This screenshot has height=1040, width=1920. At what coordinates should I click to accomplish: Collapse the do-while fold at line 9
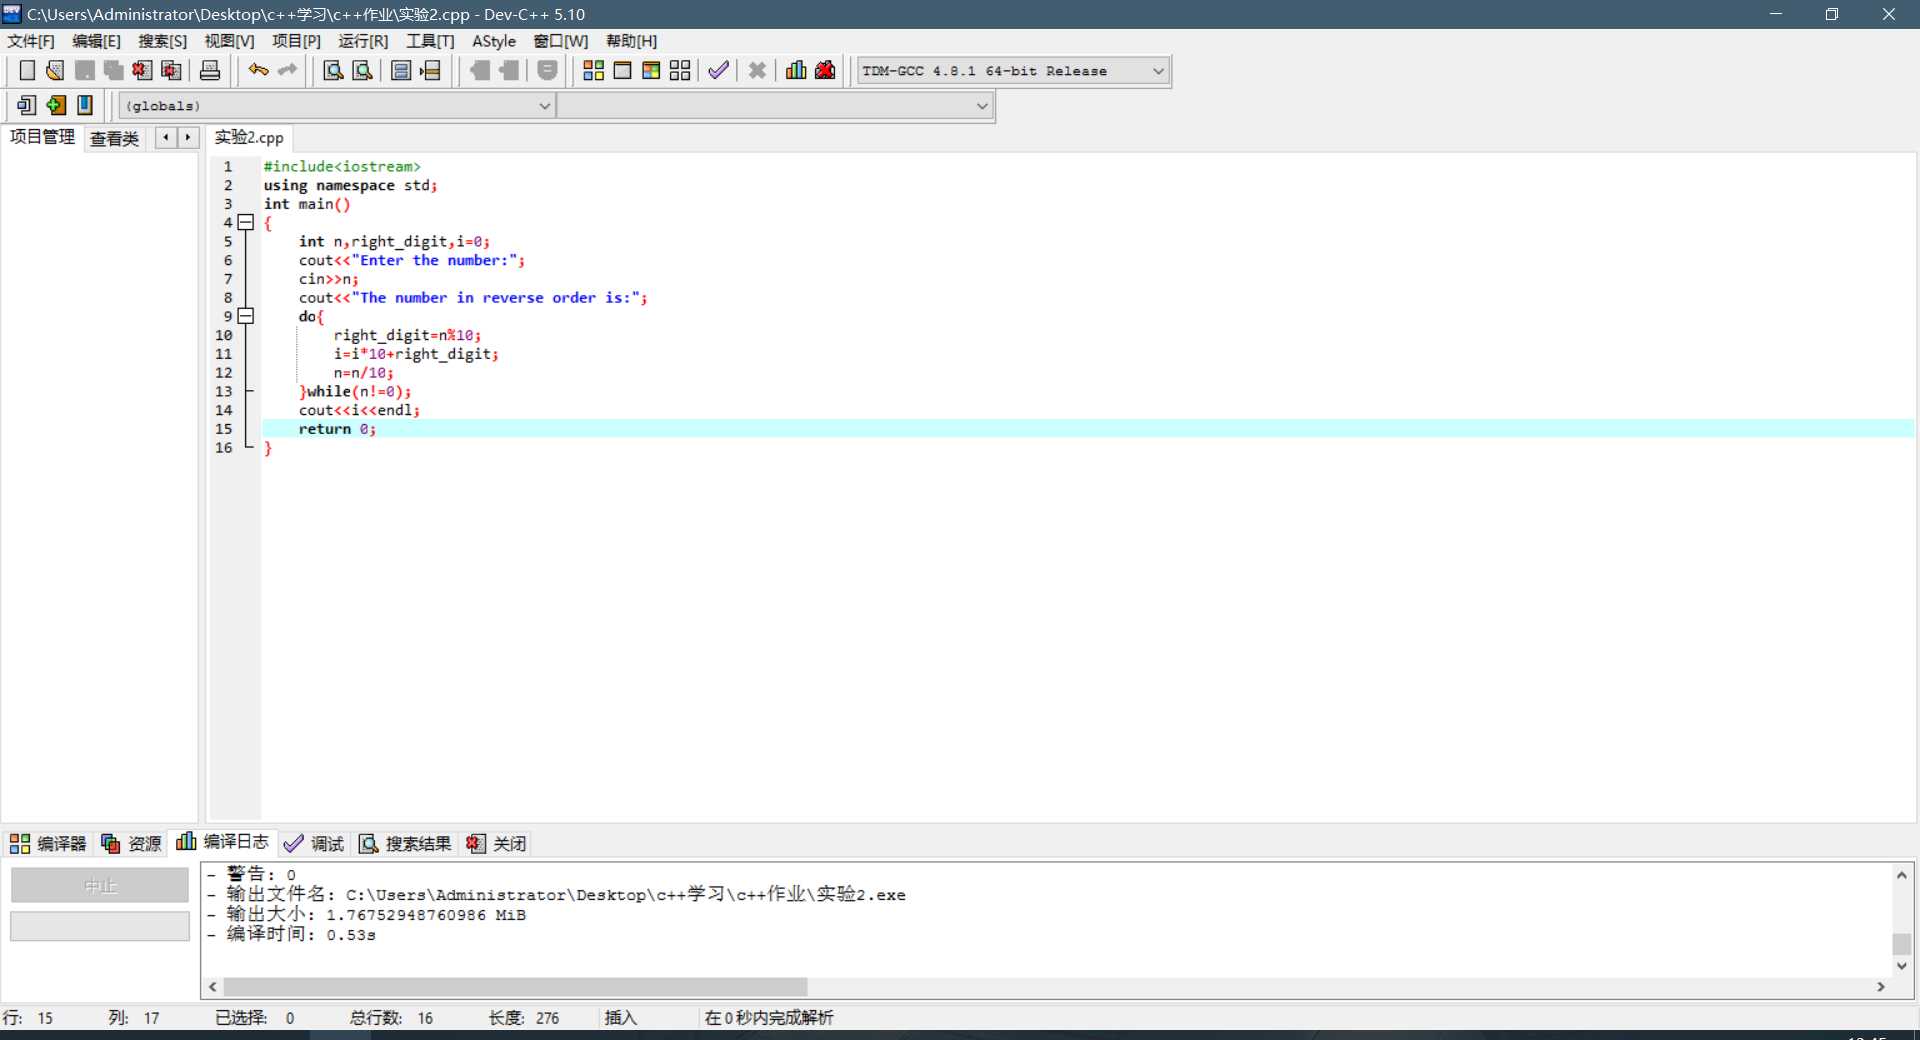(246, 316)
